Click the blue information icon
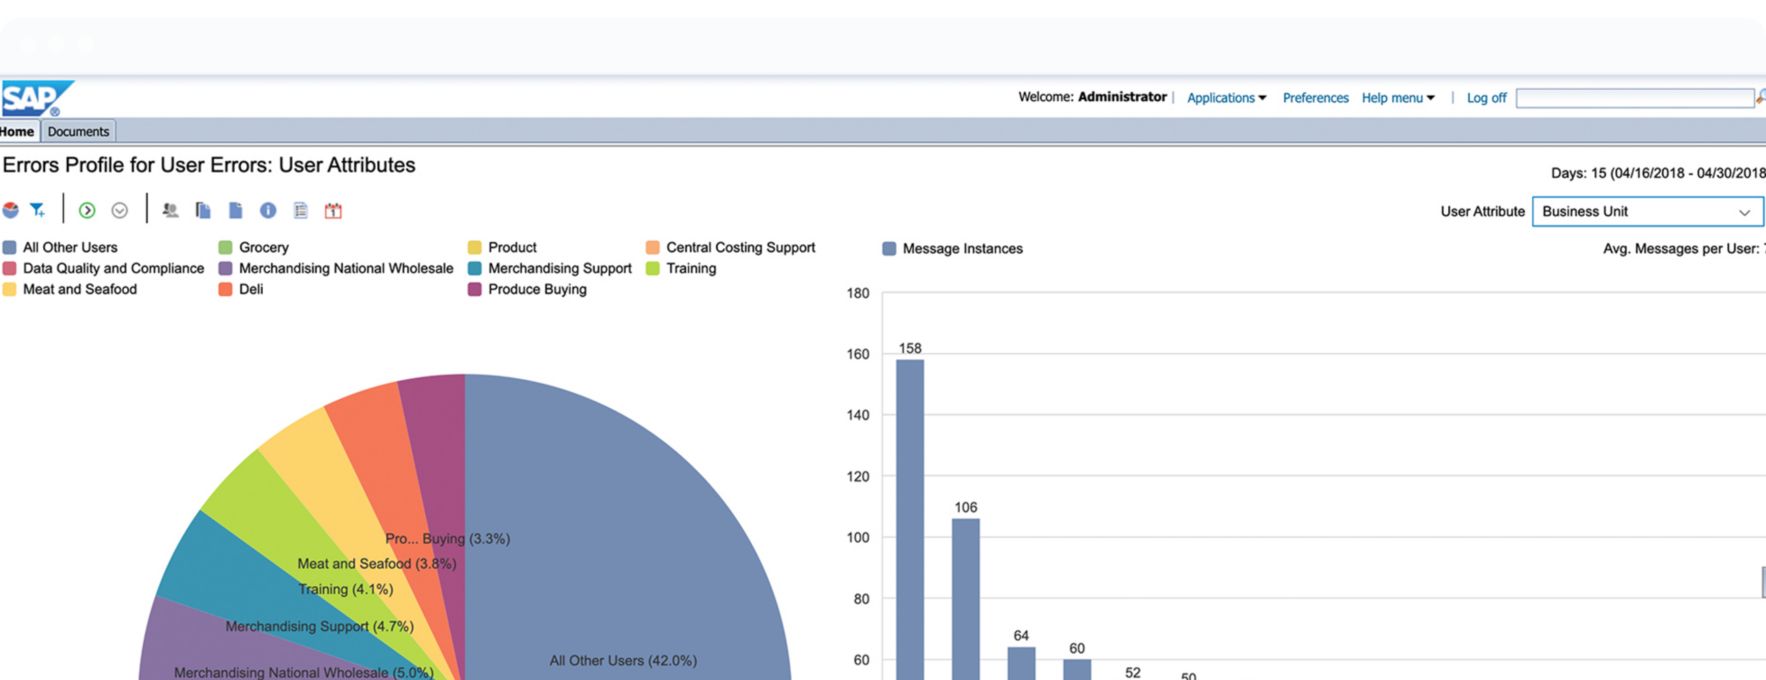The height and width of the screenshot is (680, 1766). pyautogui.click(x=268, y=210)
